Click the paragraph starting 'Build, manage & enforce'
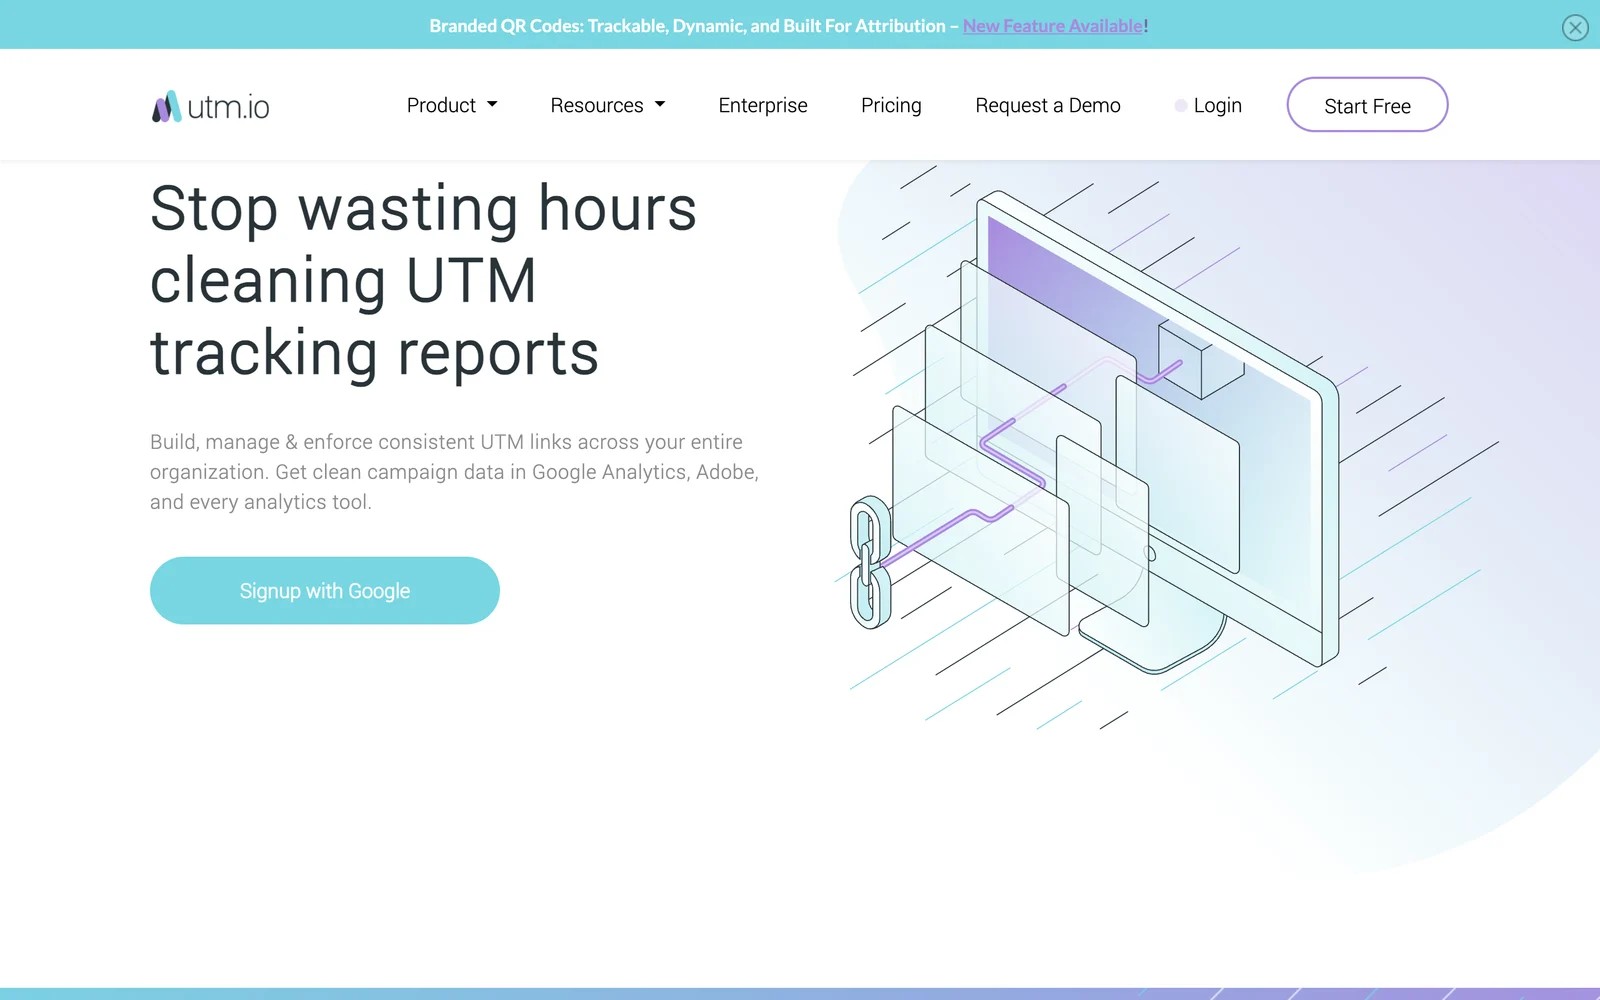Image resolution: width=1600 pixels, height=1000 pixels. 454,472
